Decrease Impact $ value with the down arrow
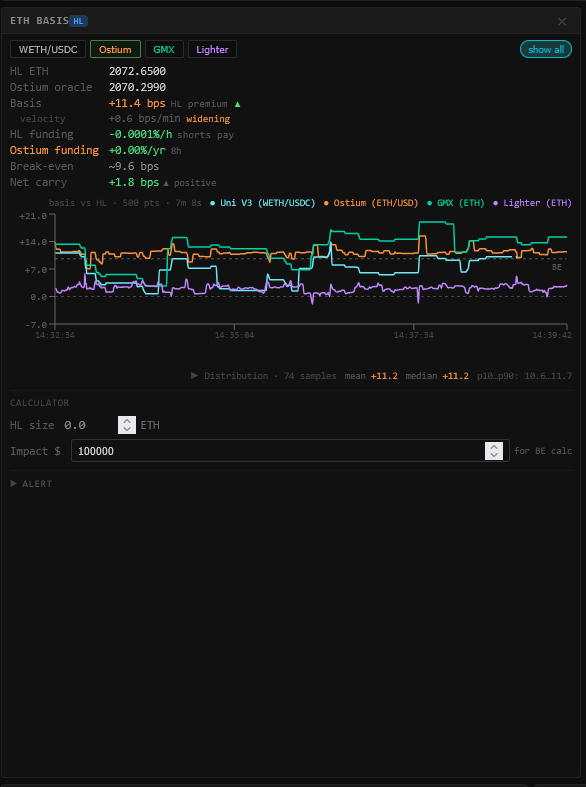The width and height of the screenshot is (586, 787). pyautogui.click(x=494, y=455)
